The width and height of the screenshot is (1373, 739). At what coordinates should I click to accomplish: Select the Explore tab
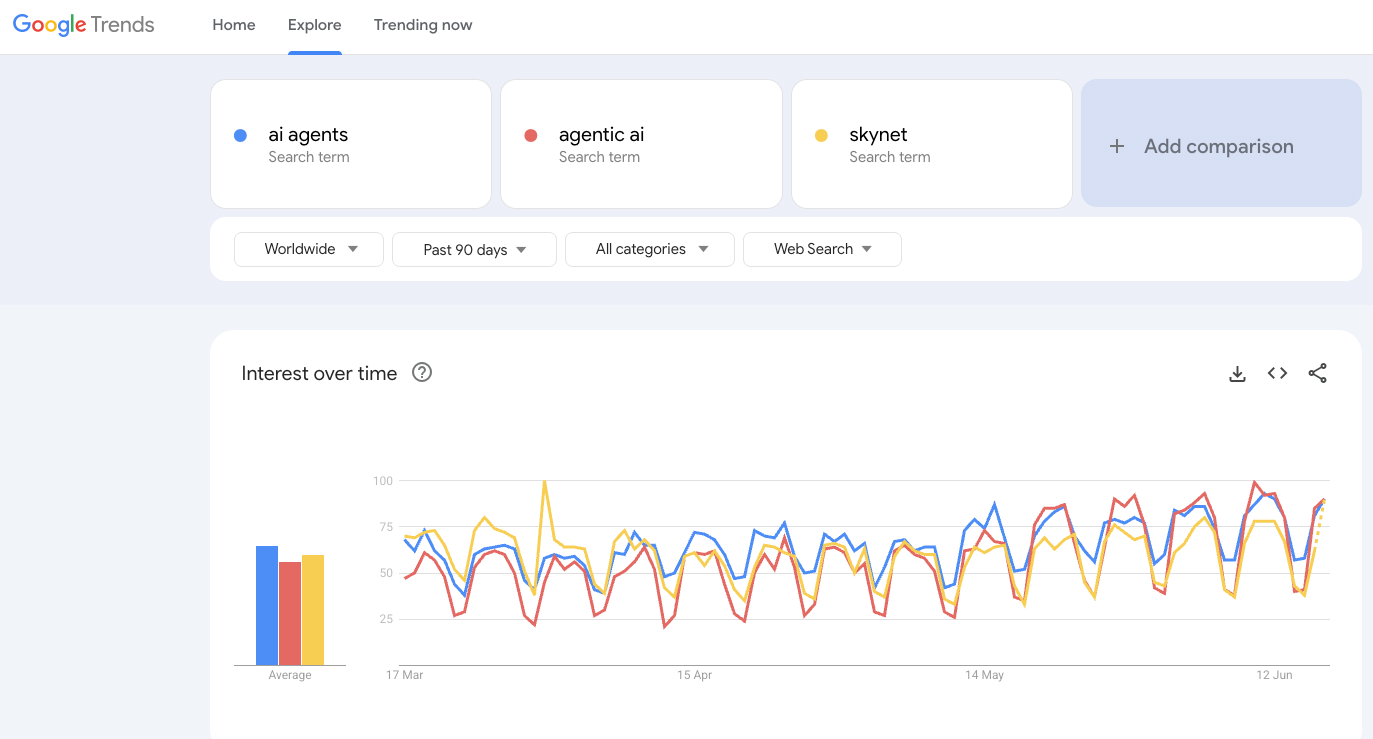coord(315,25)
